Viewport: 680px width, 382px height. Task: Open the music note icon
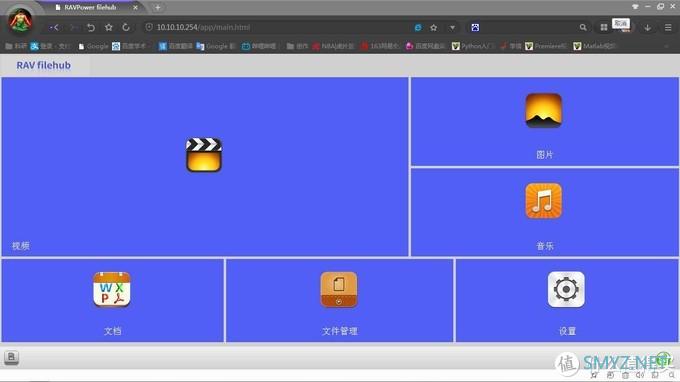tap(543, 201)
